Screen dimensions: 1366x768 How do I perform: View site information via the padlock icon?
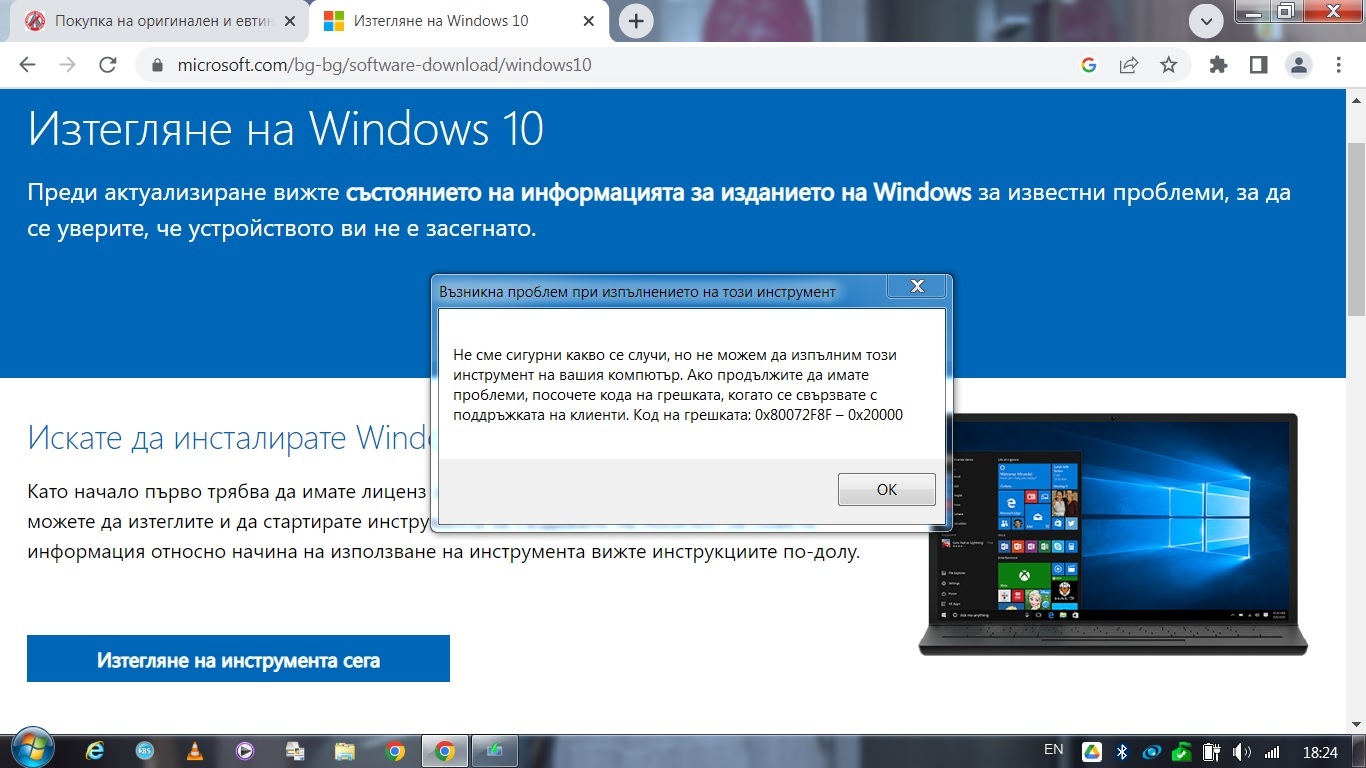(x=156, y=66)
